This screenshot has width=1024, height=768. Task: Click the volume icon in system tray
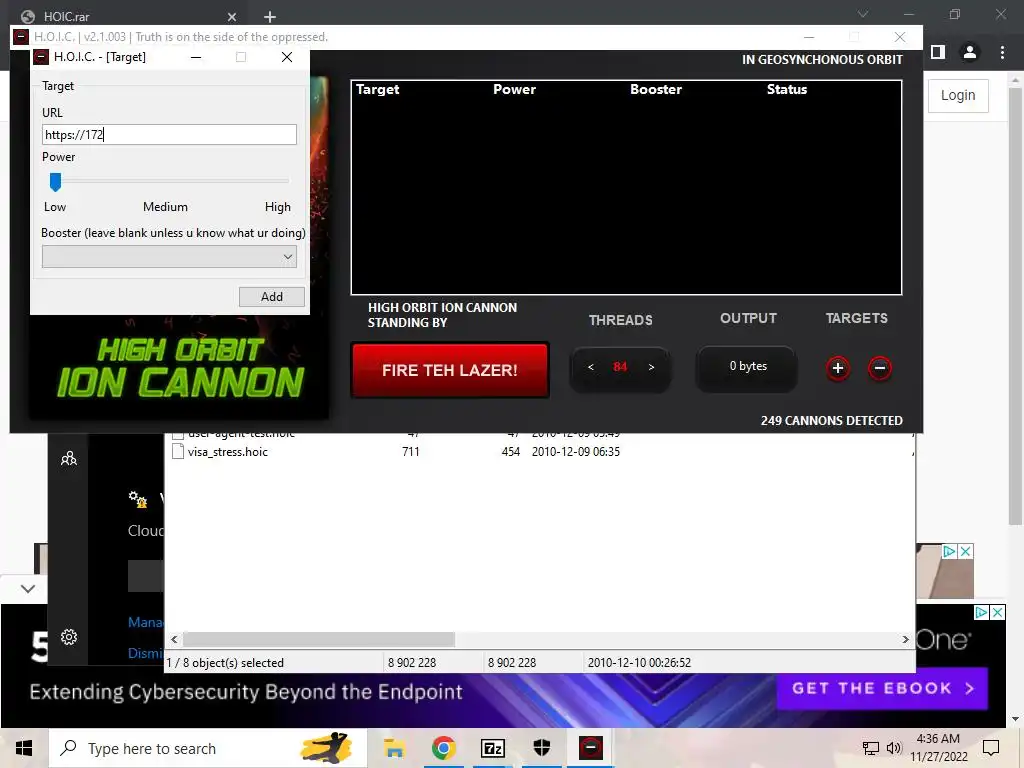coord(894,748)
